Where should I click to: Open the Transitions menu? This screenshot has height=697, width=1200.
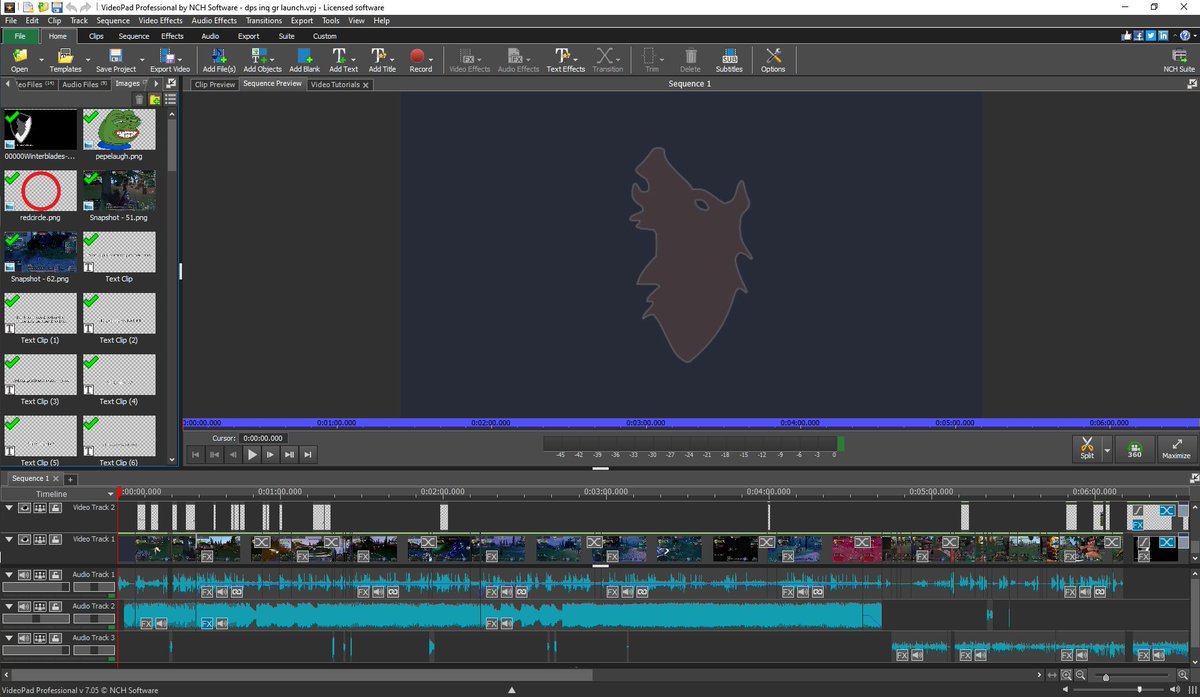(263, 20)
